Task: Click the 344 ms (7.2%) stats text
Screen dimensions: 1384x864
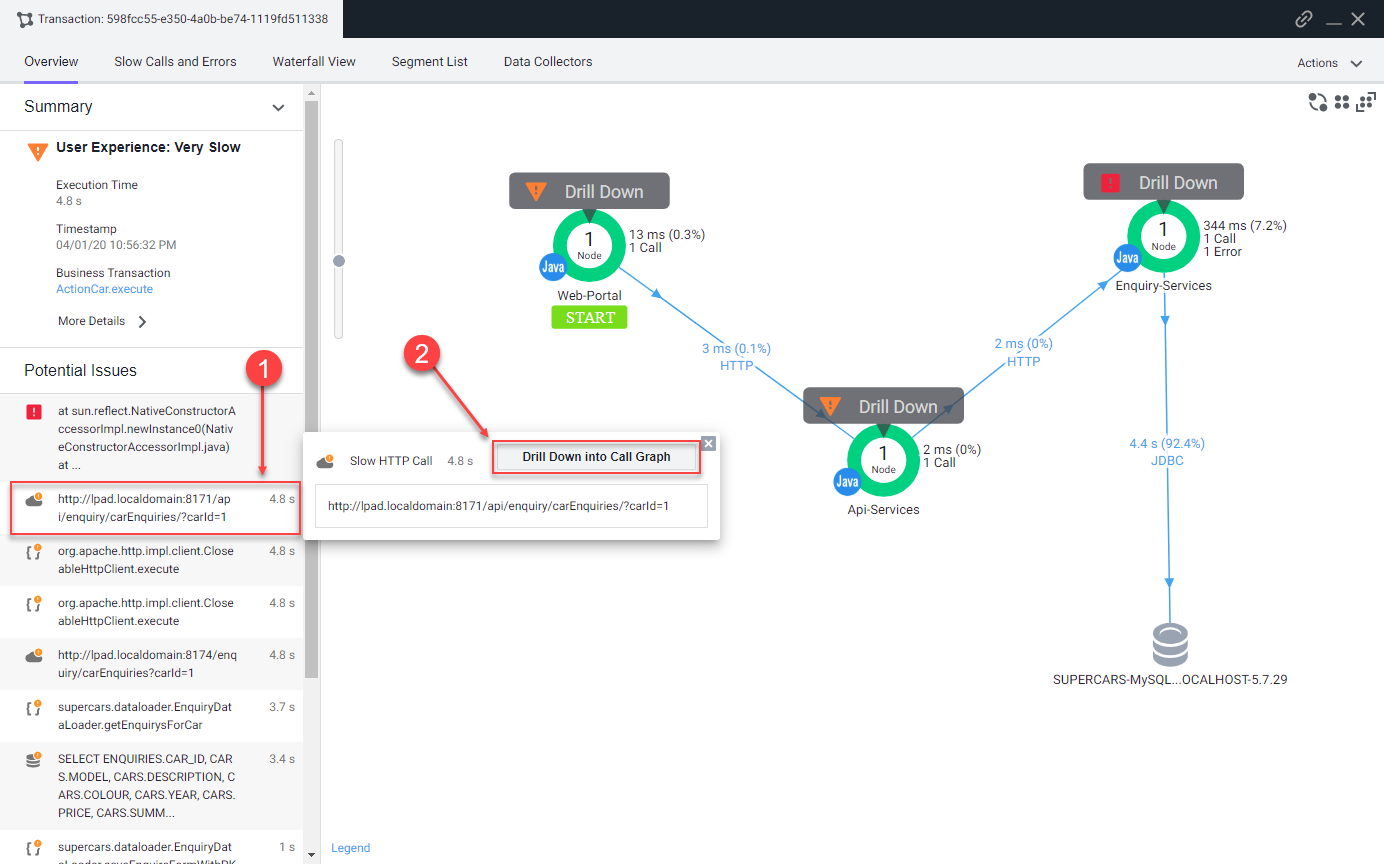Action: pyautogui.click(x=1245, y=226)
